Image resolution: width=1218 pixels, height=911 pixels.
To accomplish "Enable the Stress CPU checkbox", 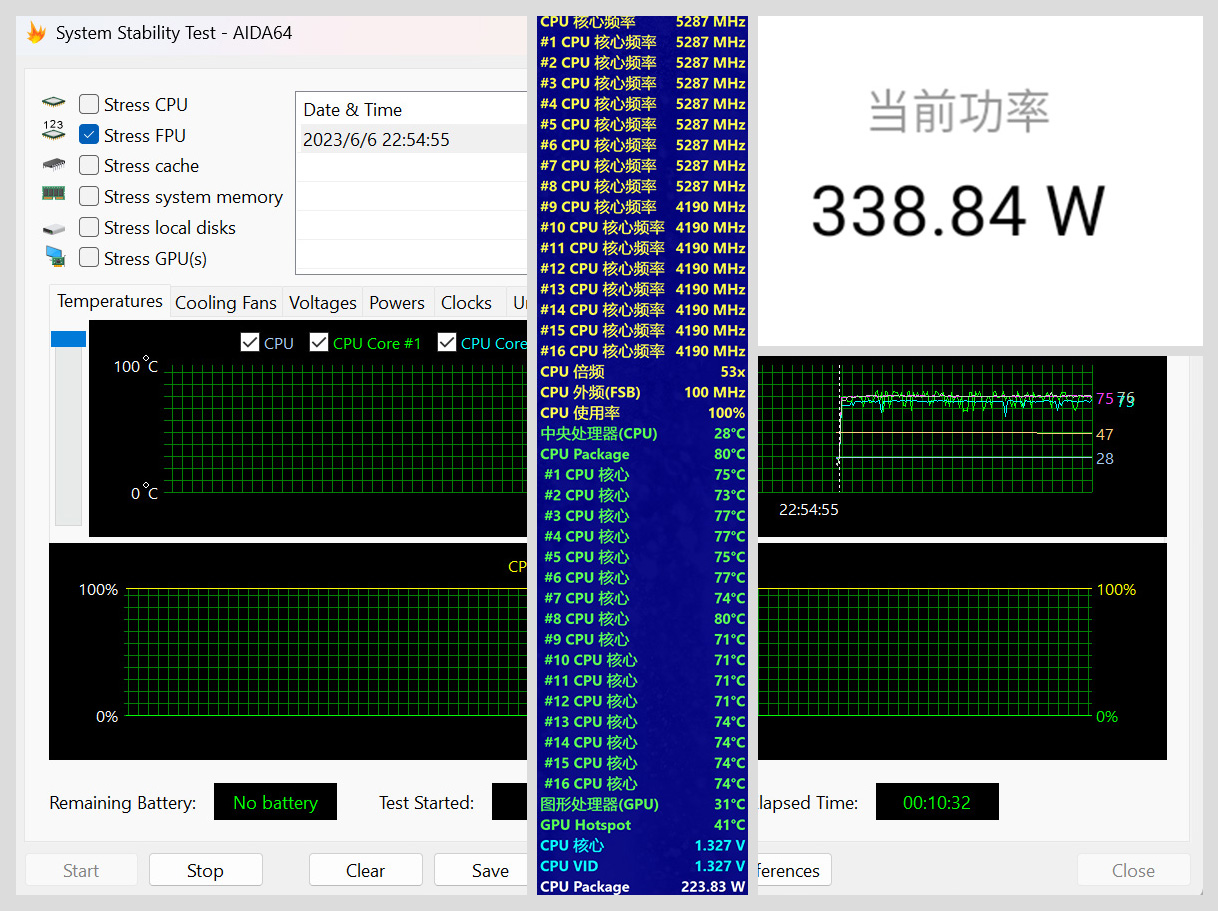I will coord(88,103).
